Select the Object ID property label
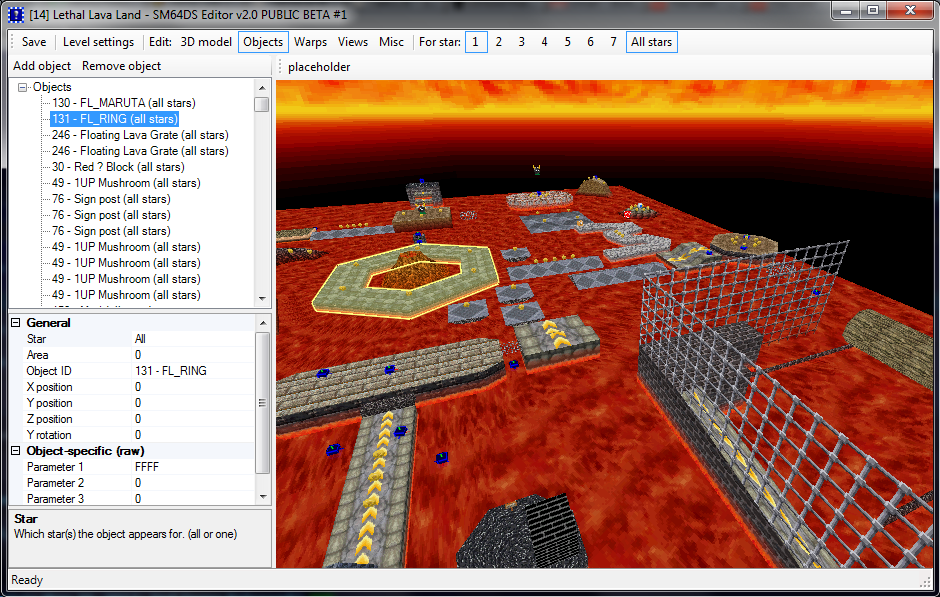Image resolution: width=940 pixels, height=597 pixels. click(49, 371)
